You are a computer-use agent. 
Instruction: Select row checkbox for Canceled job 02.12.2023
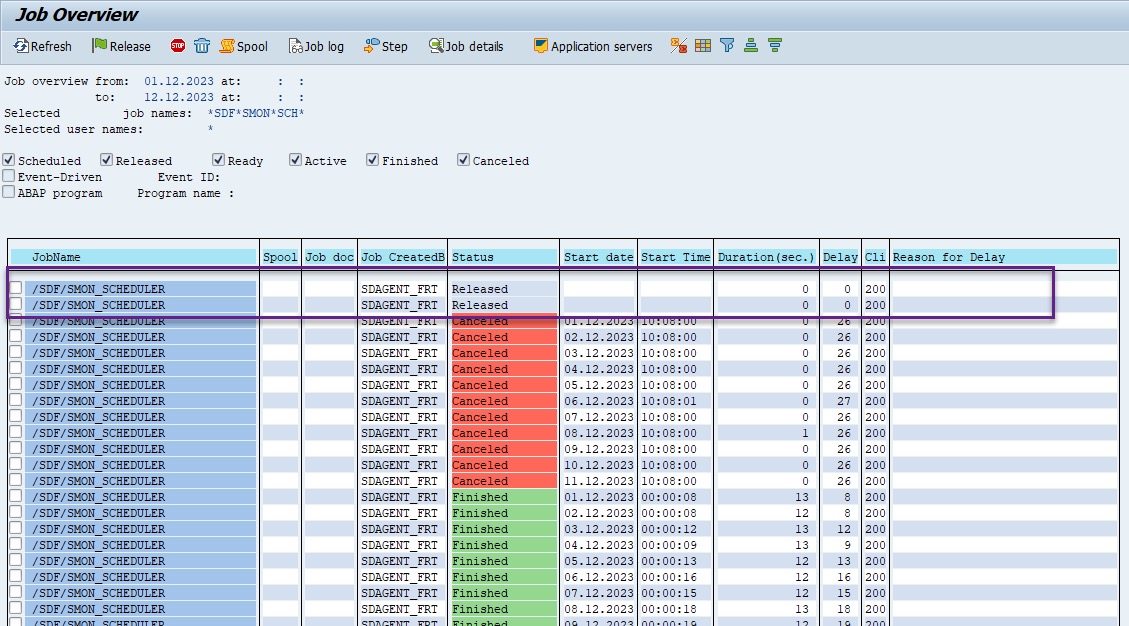click(16, 336)
